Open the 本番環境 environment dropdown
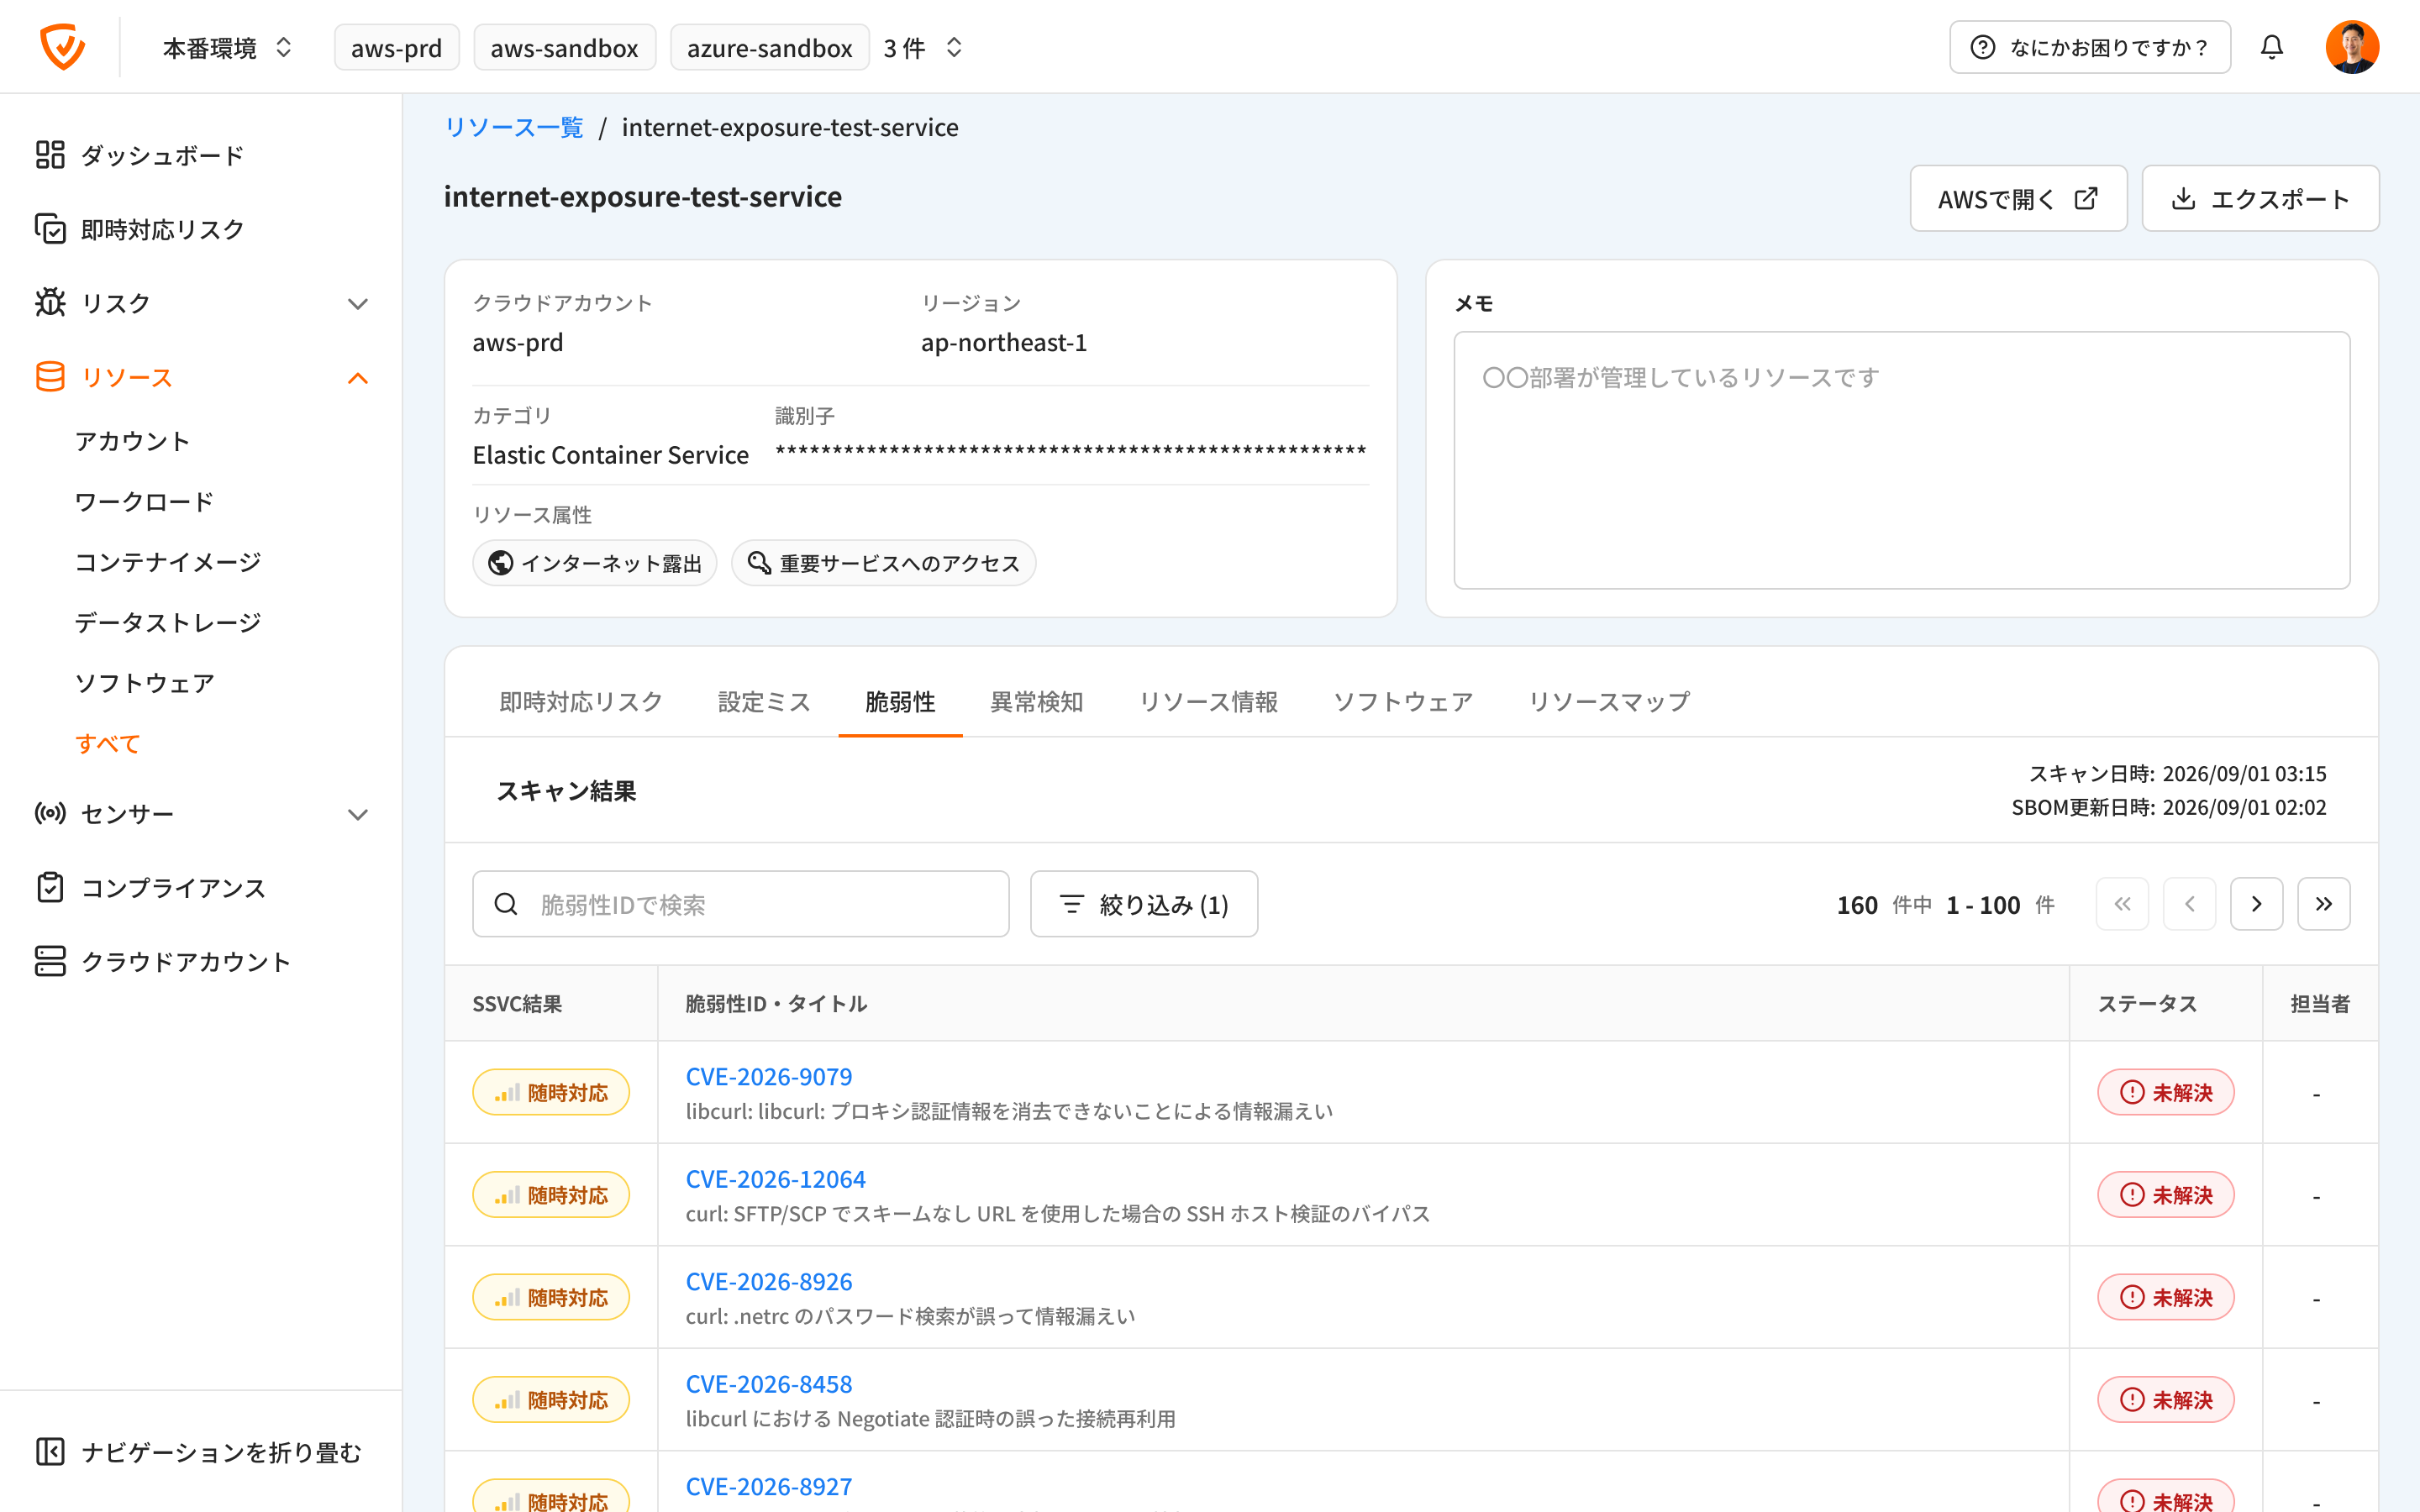This screenshot has width=2420, height=1512. pos(228,47)
